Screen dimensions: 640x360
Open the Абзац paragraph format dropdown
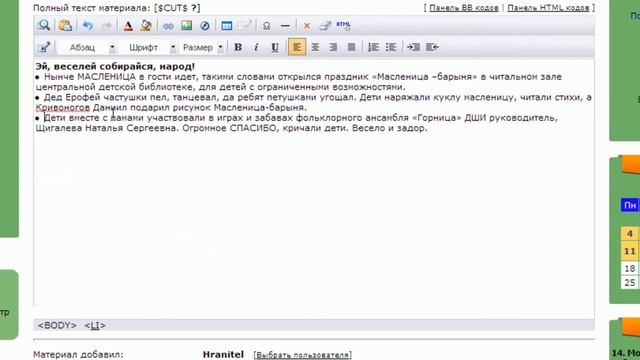coord(87,48)
